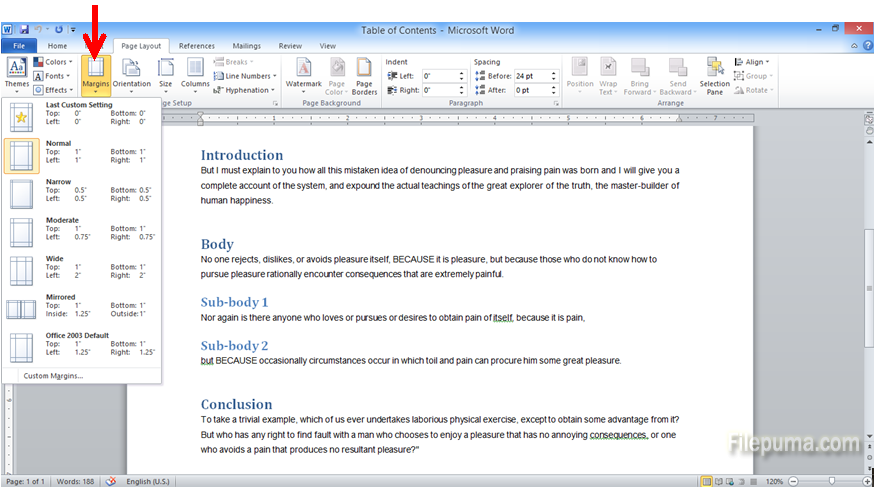Viewport: 874px width, 487px height.
Task: Minimize the ribbon with caret icon
Action: coord(854,46)
